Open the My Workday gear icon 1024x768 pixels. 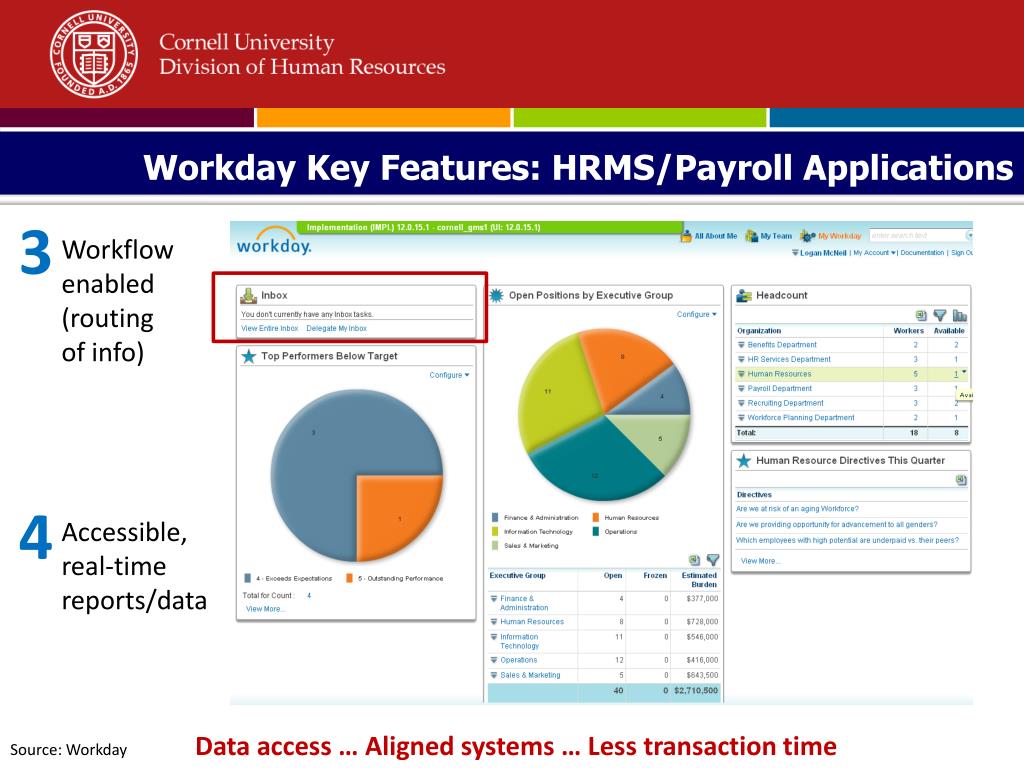pos(807,236)
